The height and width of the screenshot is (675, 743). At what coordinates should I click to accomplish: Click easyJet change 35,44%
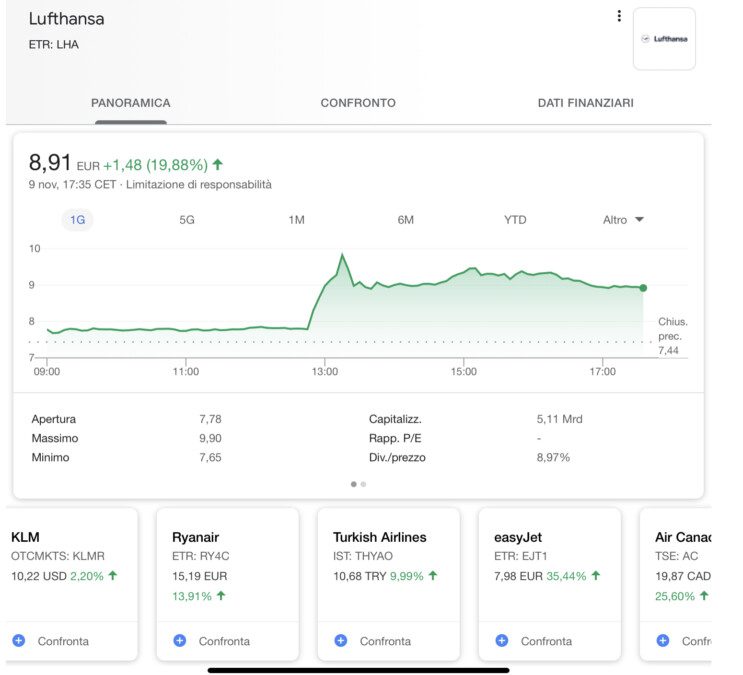tap(566, 576)
